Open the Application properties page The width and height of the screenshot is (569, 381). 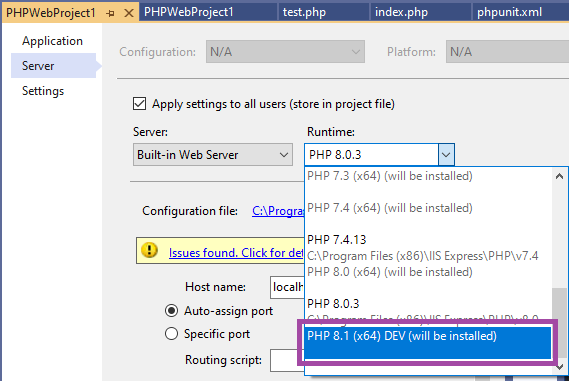(x=53, y=41)
